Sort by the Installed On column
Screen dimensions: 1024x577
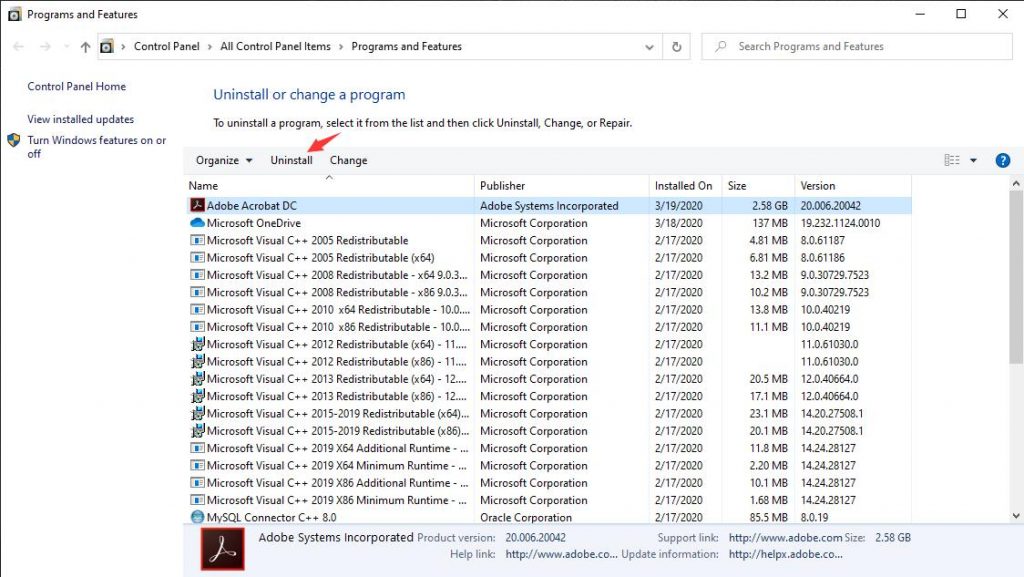(x=686, y=186)
